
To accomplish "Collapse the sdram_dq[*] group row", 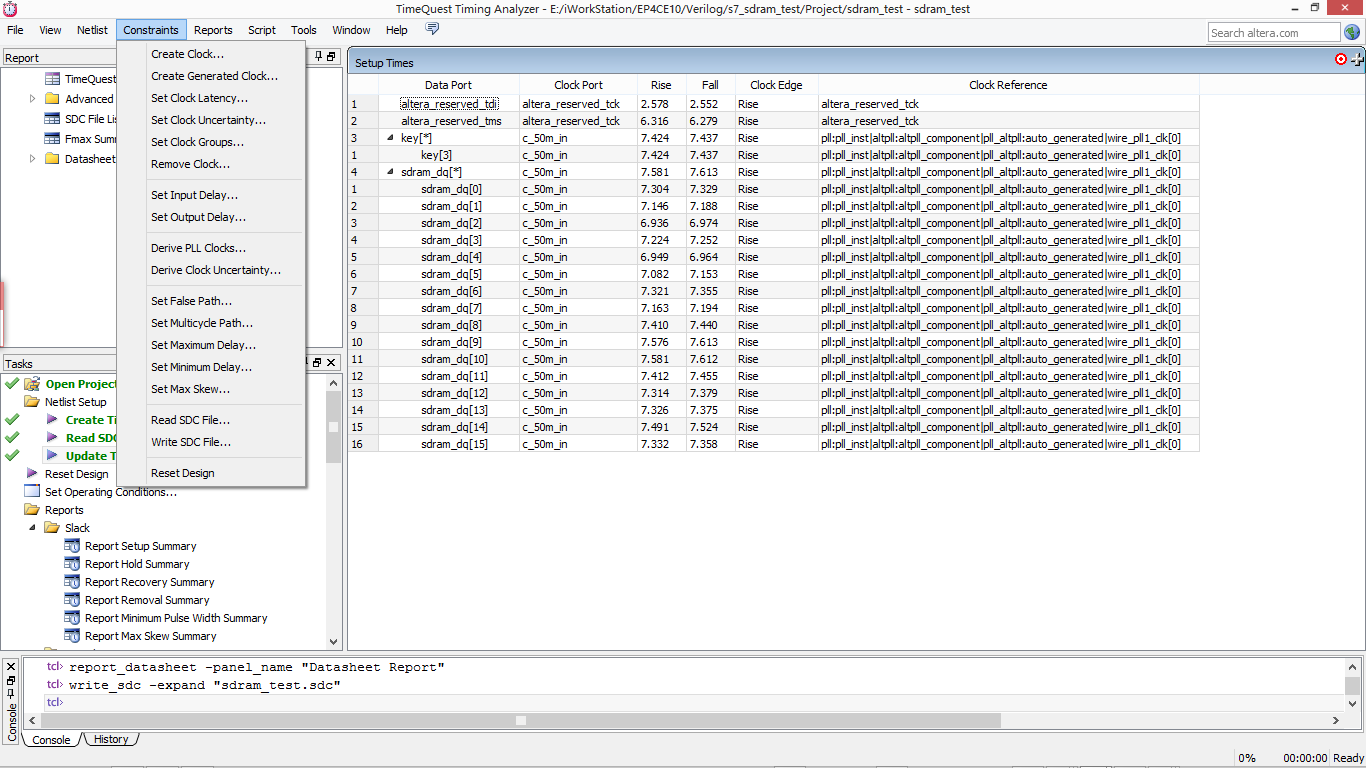I will (391, 172).
